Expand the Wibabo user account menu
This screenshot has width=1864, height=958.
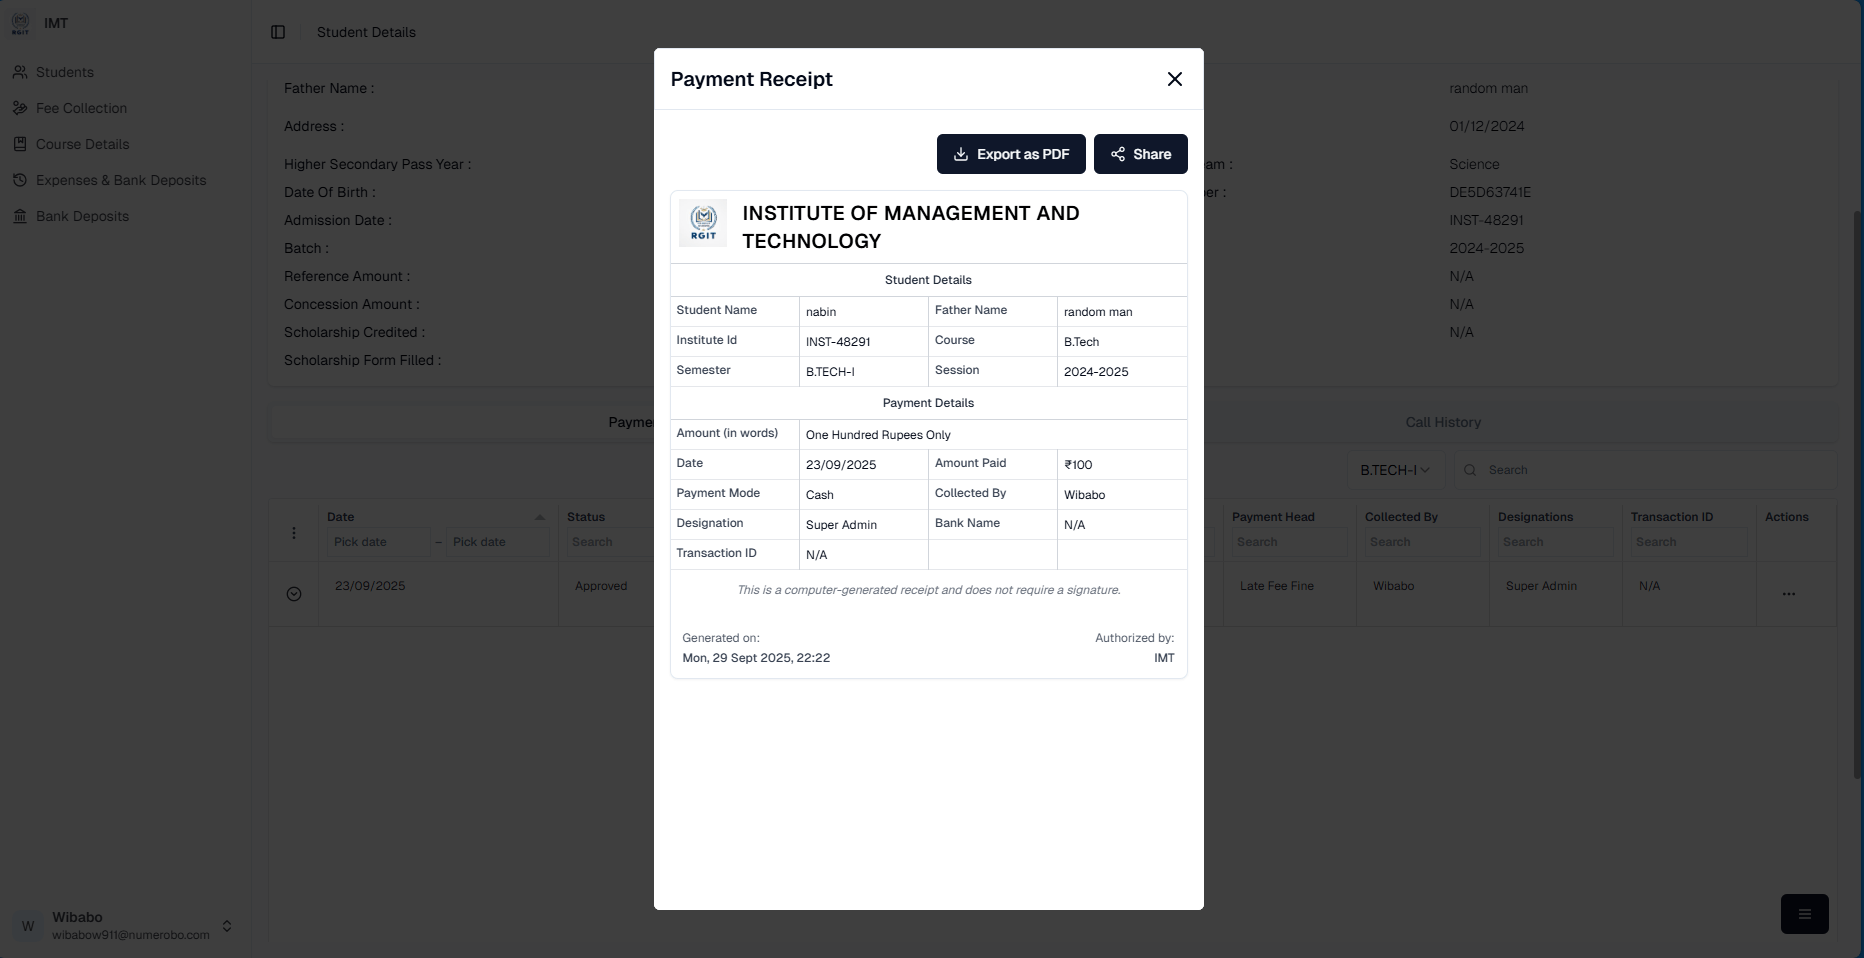pyautogui.click(x=227, y=926)
